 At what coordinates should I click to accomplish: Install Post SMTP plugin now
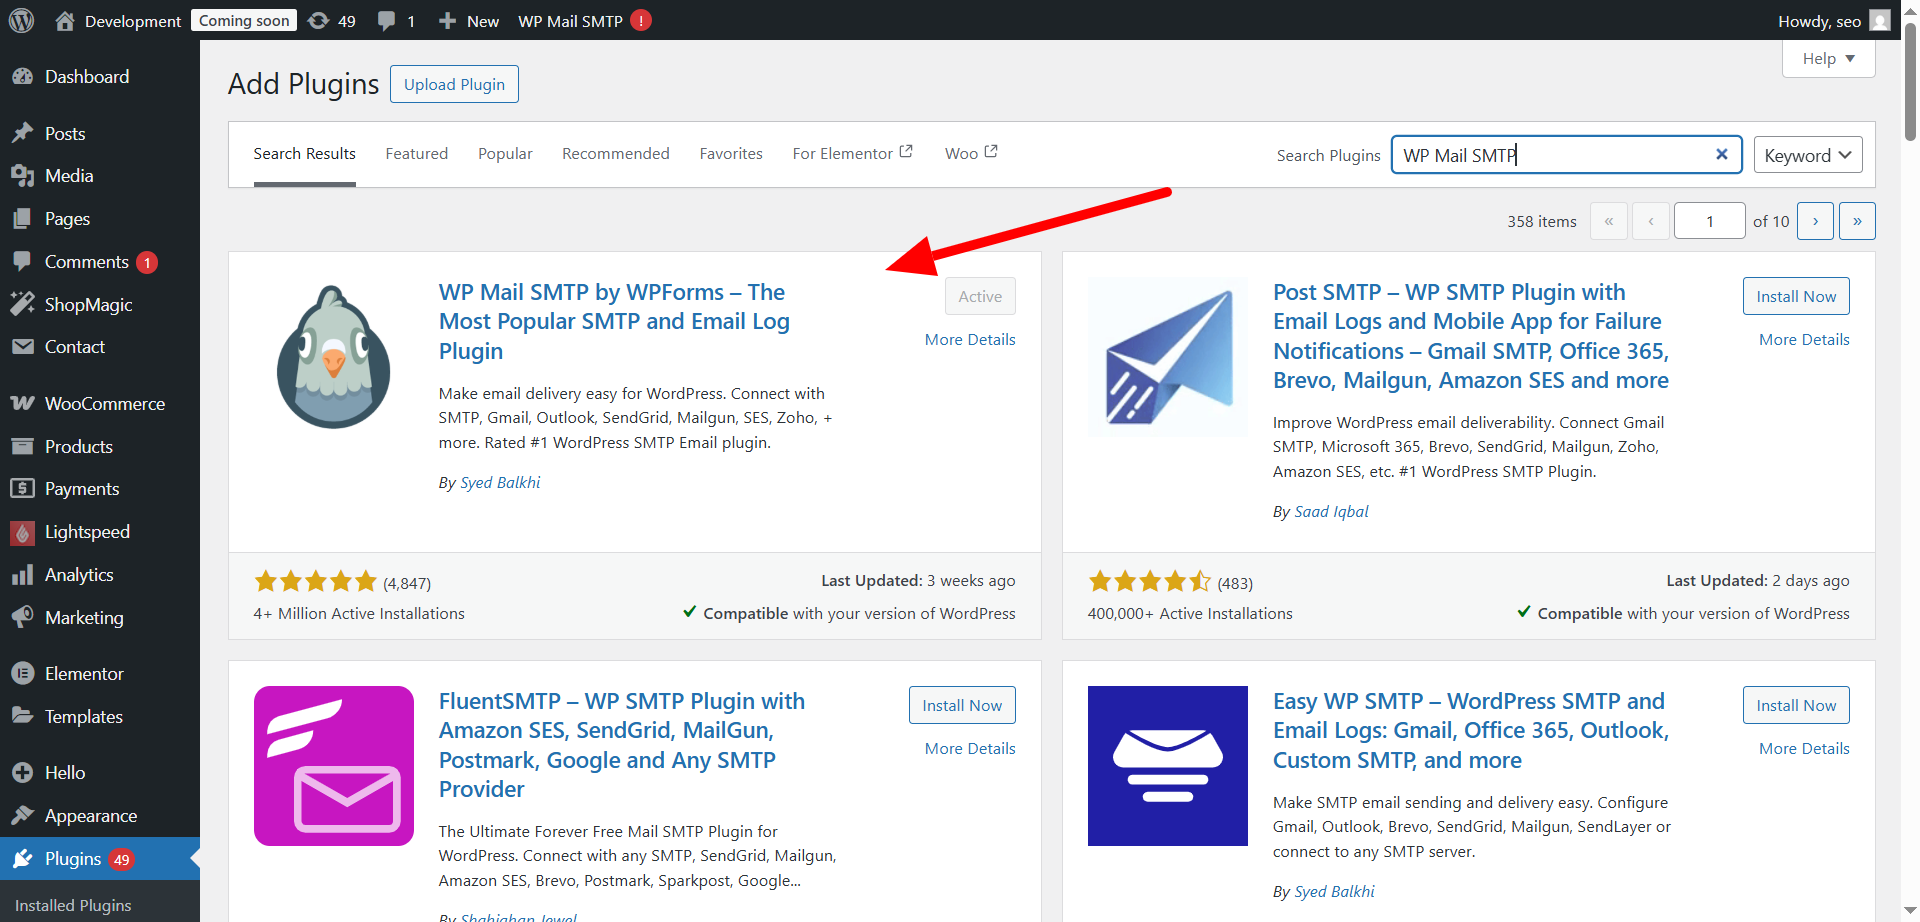point(1796,296)
